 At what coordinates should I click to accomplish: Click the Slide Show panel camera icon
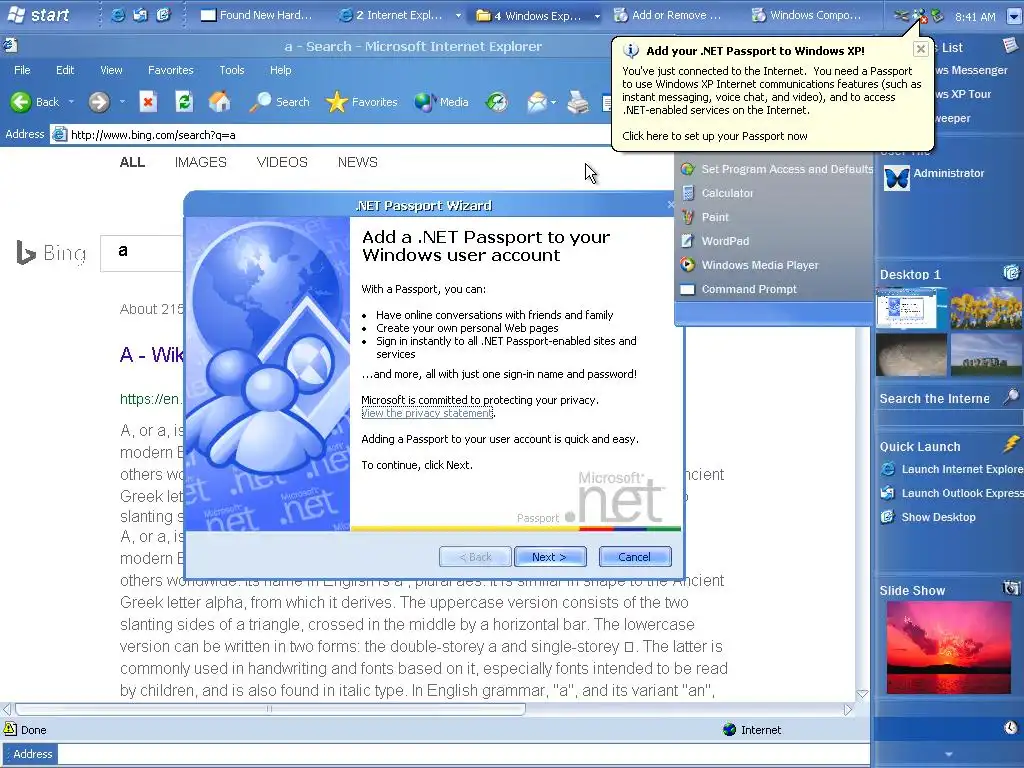[1011, 588]
